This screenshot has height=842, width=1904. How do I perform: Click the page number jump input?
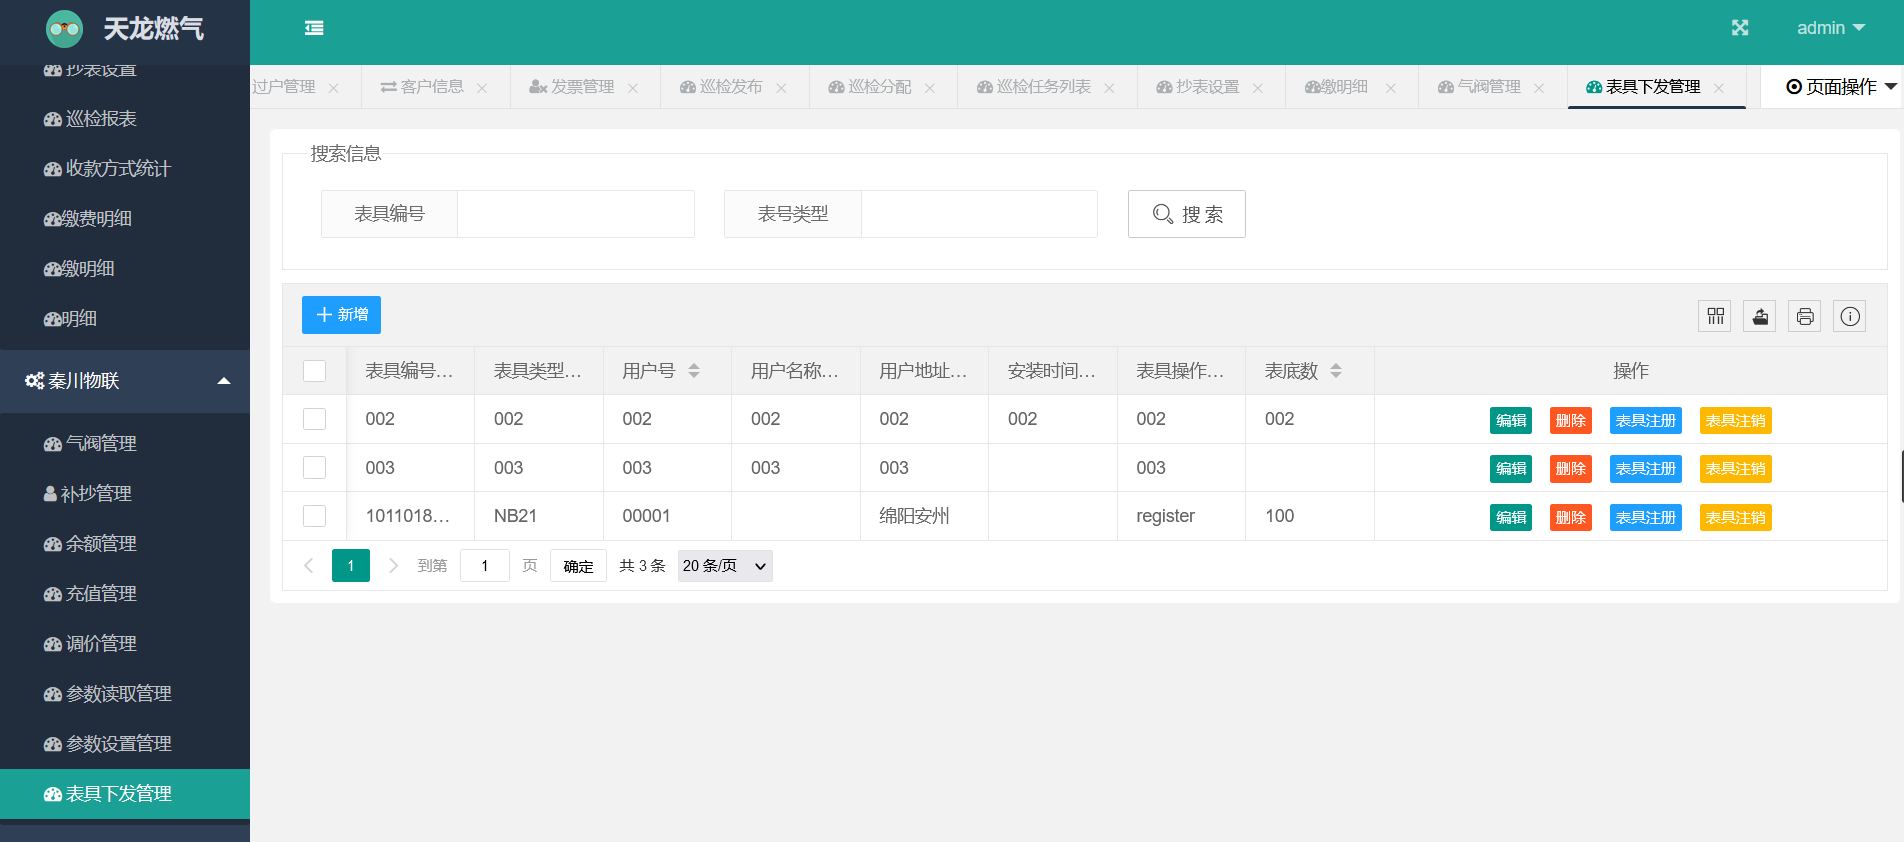[x=485, y=566]
